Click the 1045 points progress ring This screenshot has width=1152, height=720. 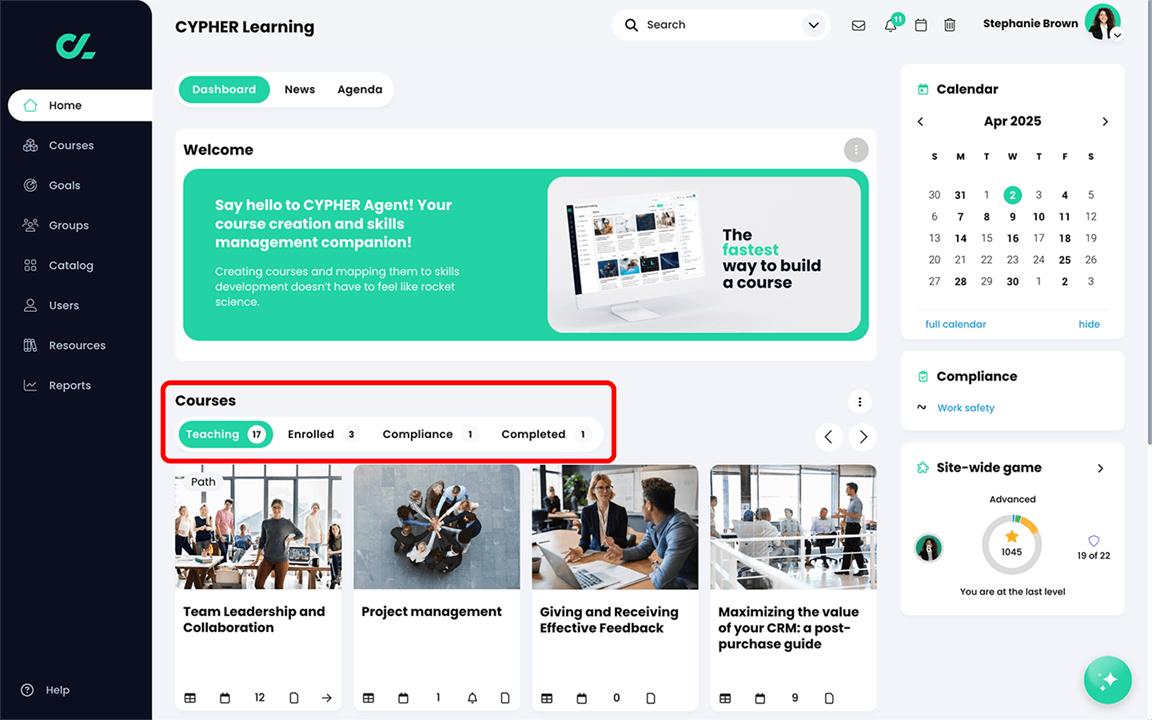[1012, 545]
